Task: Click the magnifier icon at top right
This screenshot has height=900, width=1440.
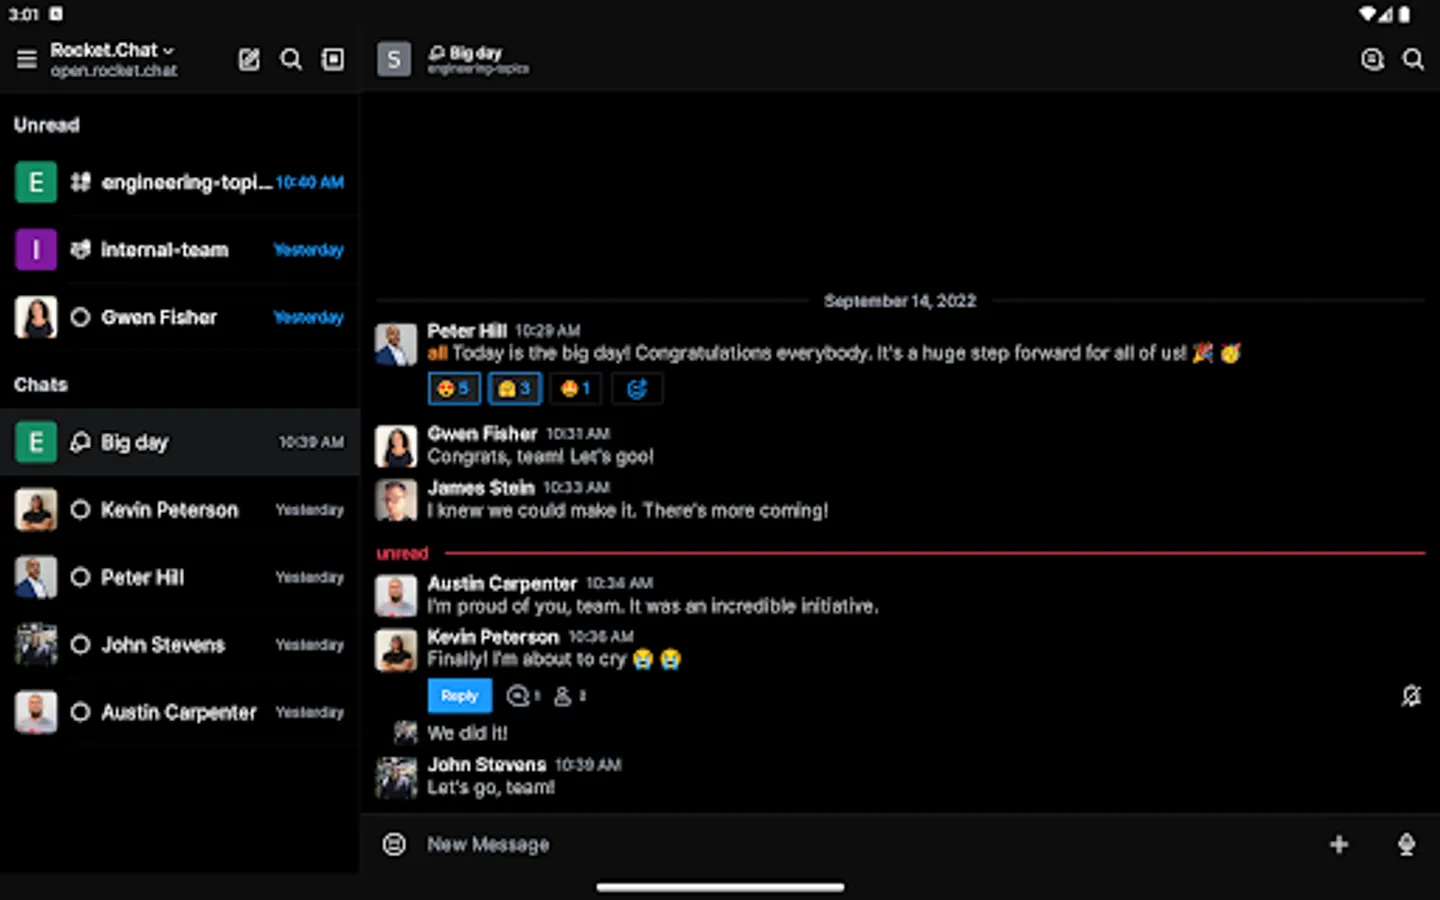Action: (x=1413, y=60)
